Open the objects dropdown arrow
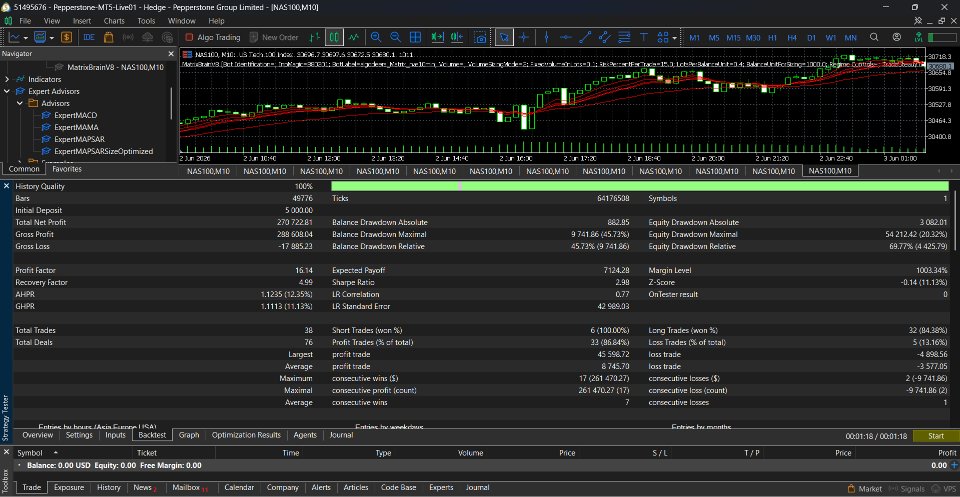 pos(674,37)
